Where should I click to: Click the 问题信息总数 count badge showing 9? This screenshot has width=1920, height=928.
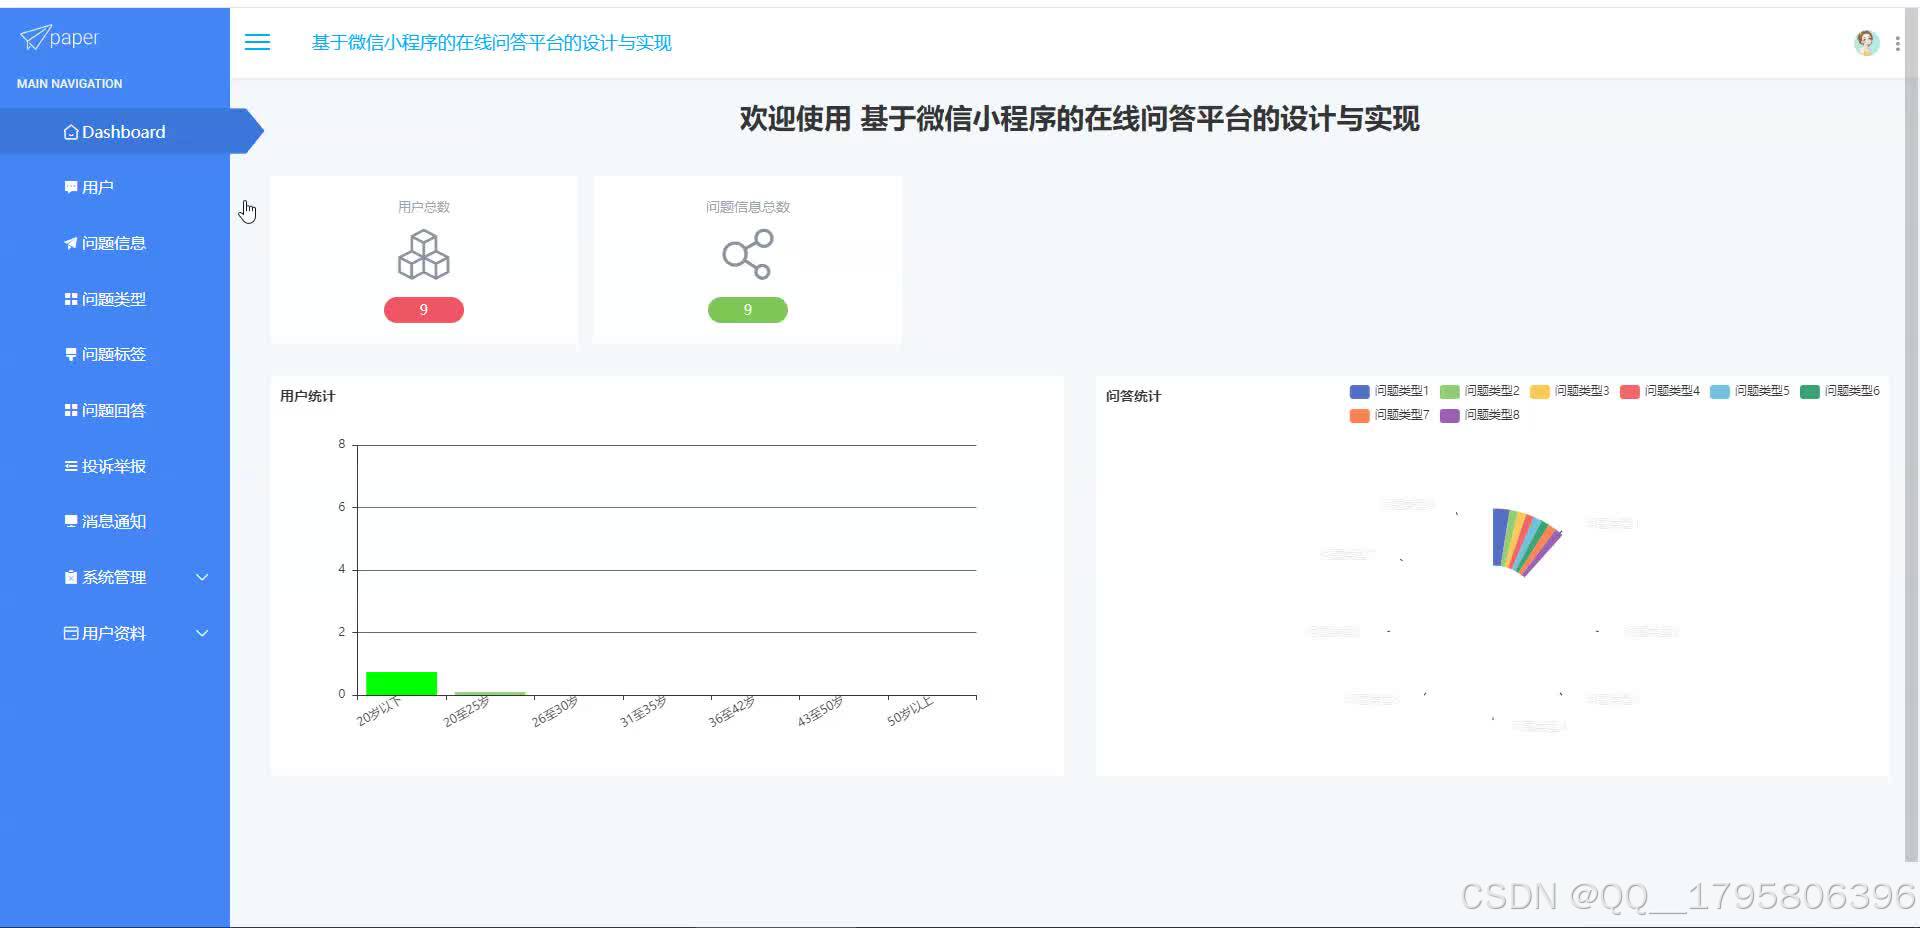coord(747,309)
